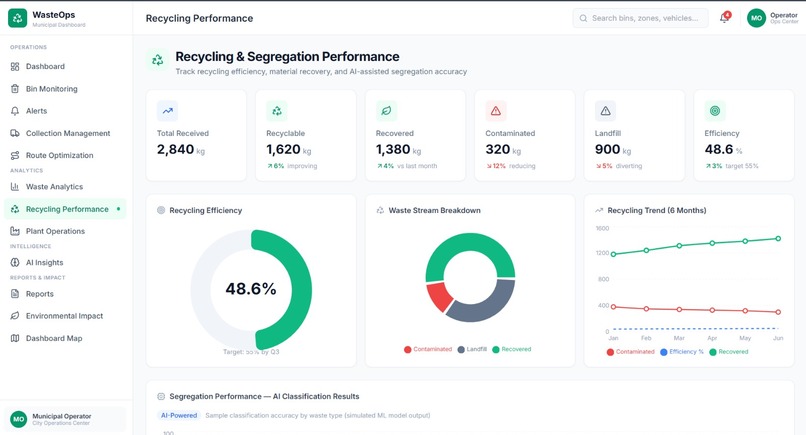Viewport: 806px width, 435px height.
Task: Click the Efficiency card target icon
Action: coord(715,111)
